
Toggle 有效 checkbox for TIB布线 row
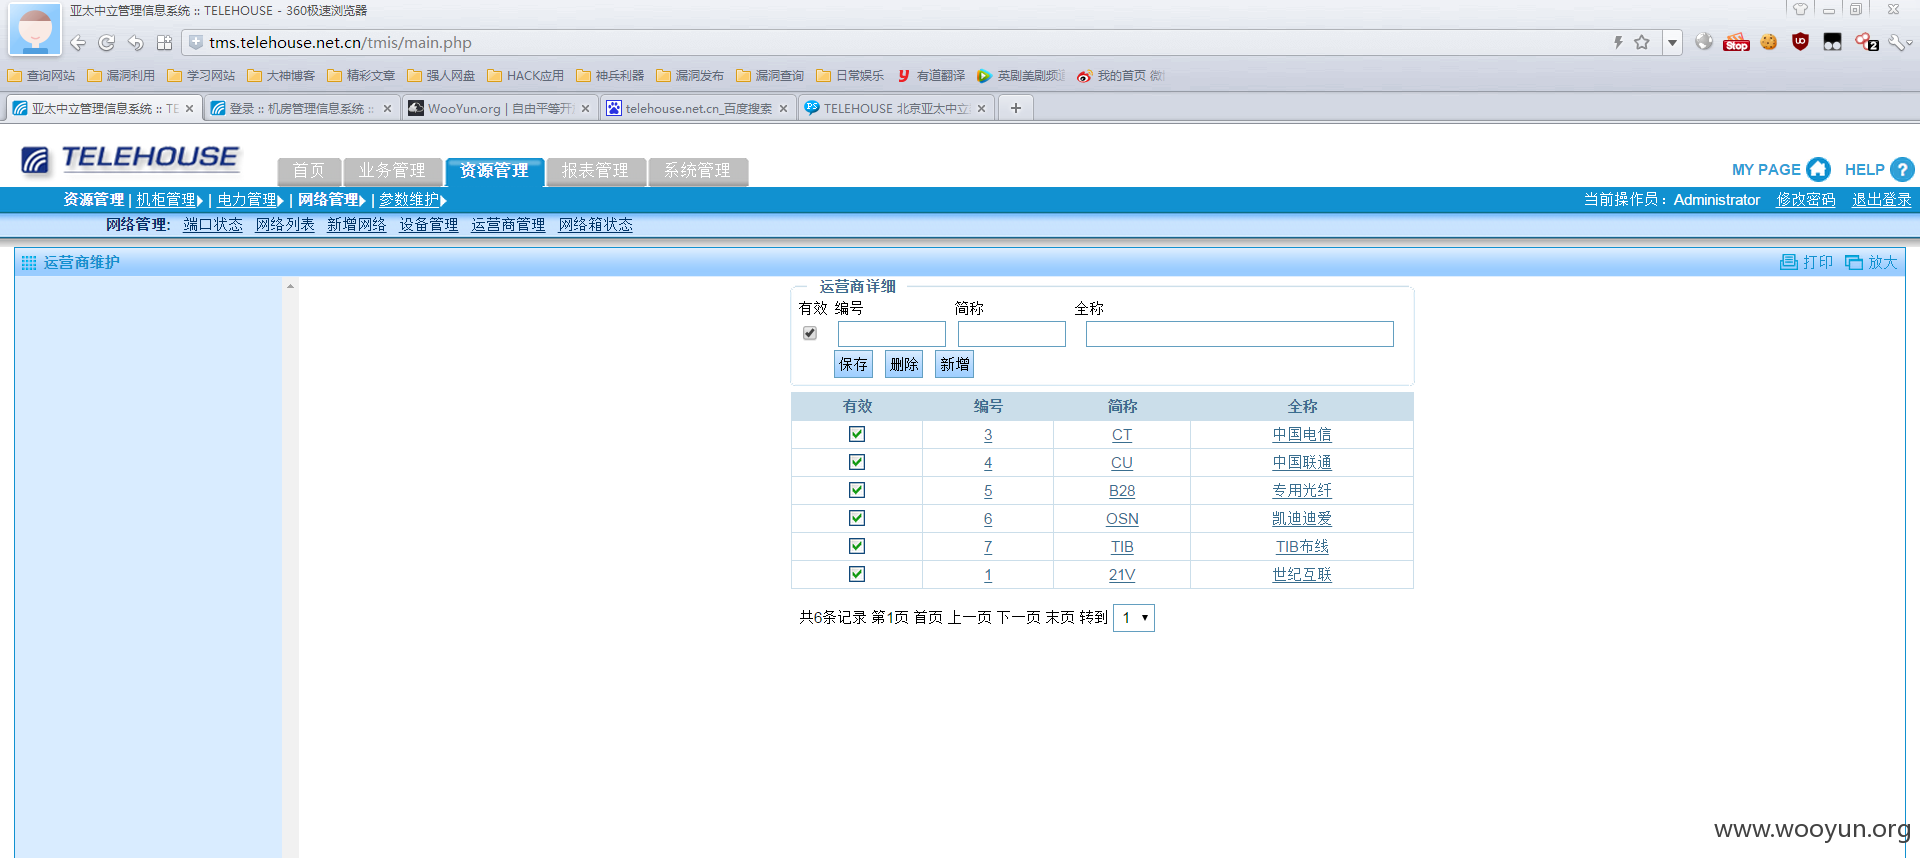click(857, 546)
